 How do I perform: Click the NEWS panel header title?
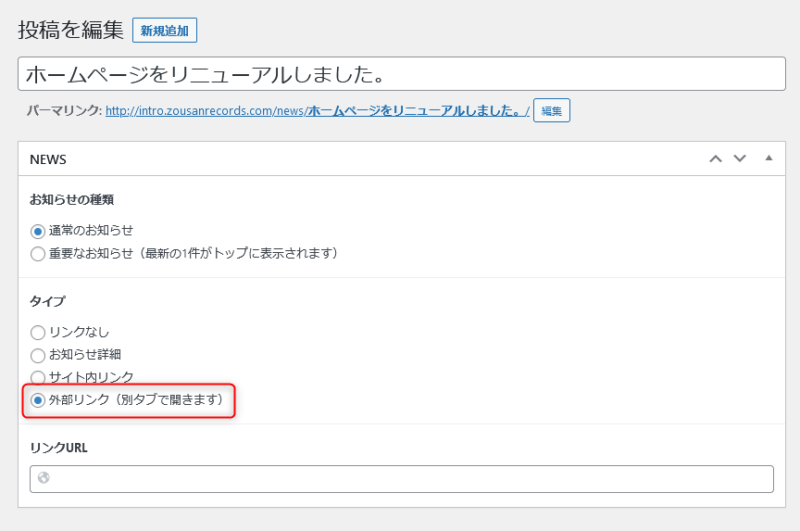pyautogui.click(x=48, y=159)
